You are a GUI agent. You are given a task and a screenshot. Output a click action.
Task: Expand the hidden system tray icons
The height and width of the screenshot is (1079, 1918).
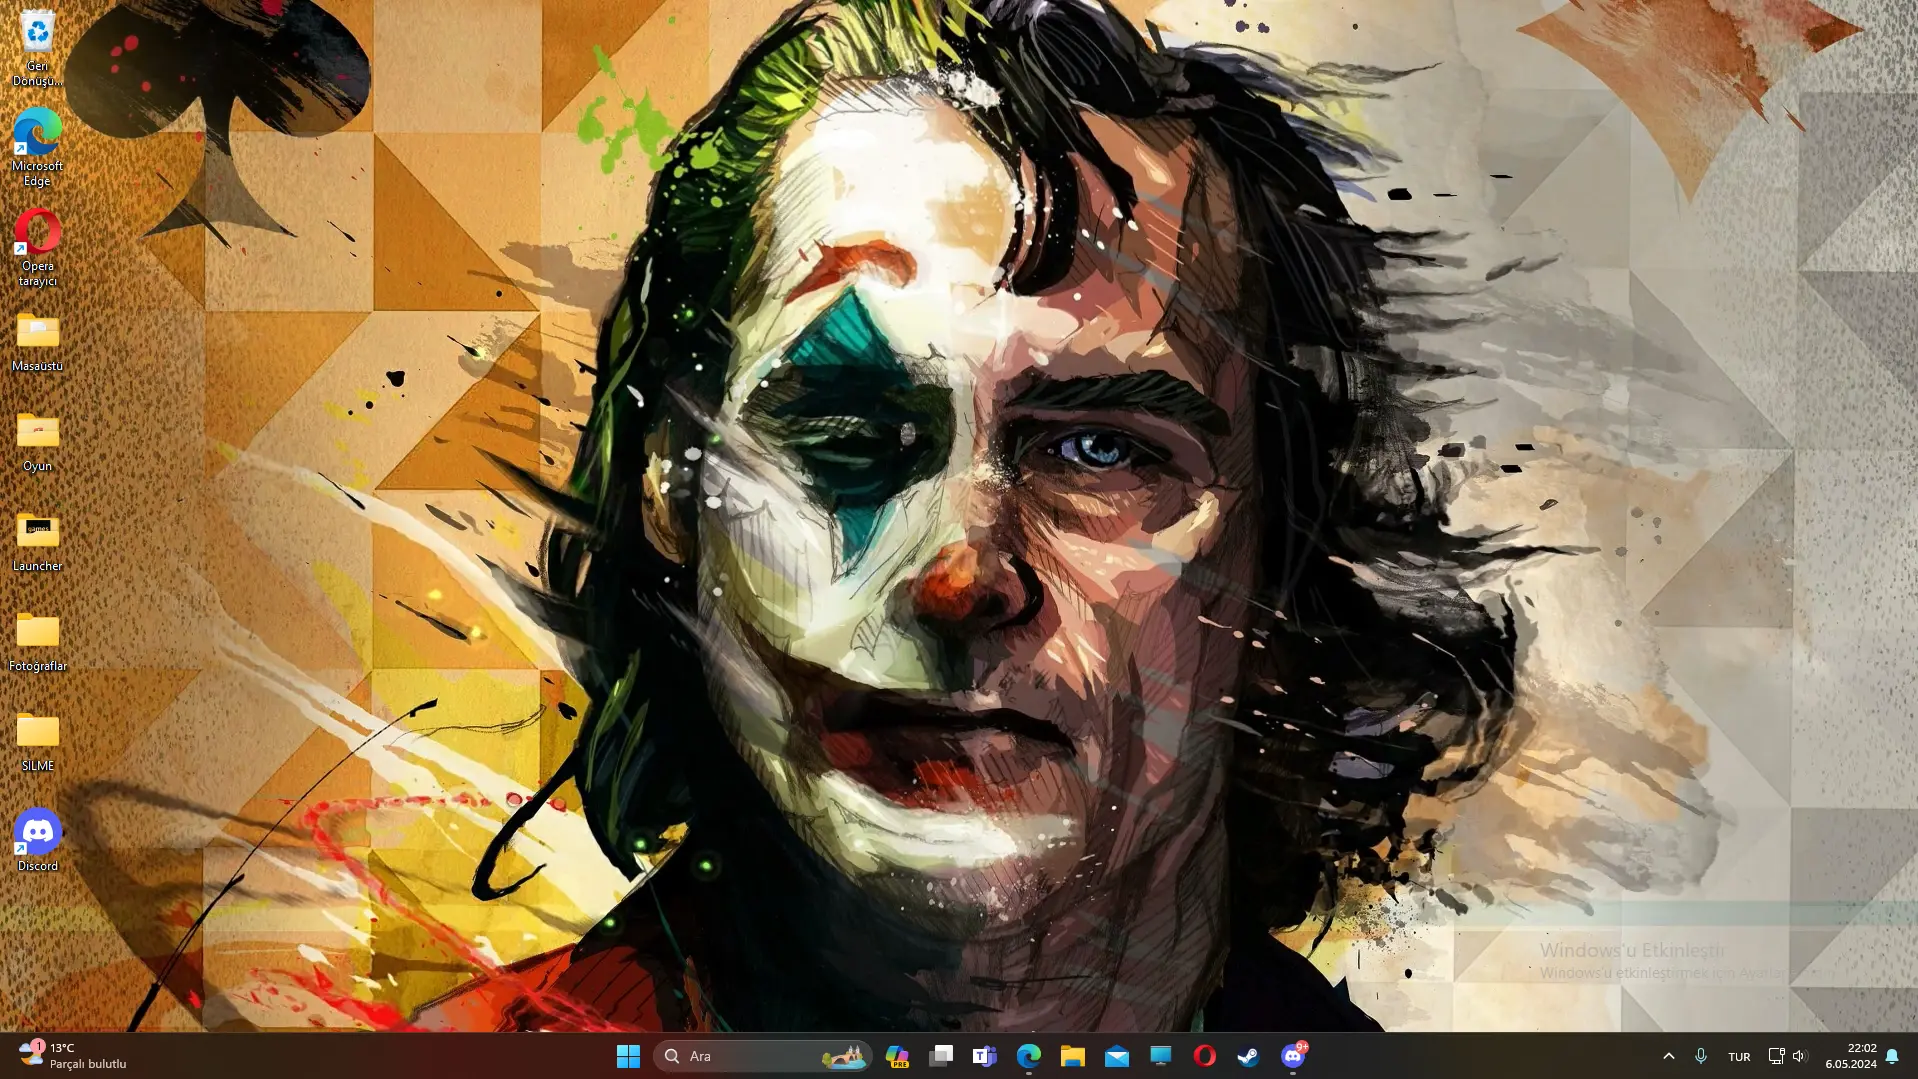(x=1668, y=1056)
